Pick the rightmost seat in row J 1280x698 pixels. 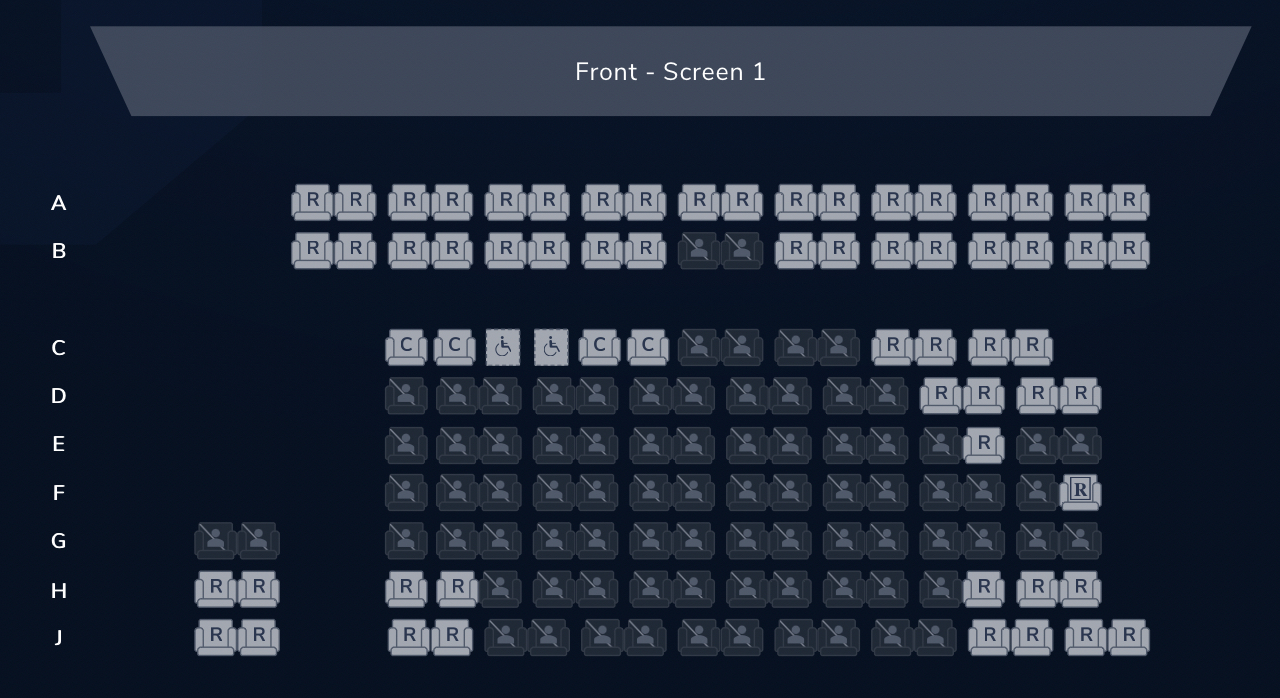pos(1129,637)
